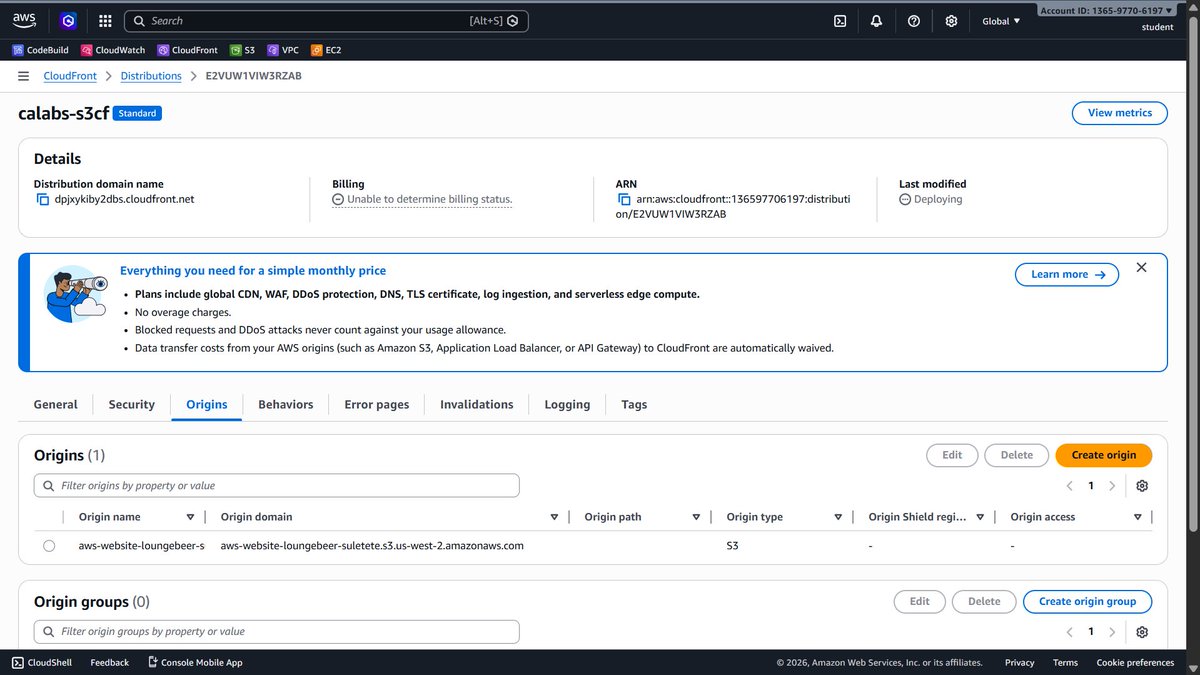The width and height of the screenshot is (1200, 675).
Task: Sort by Origin domain column arrow
Action: click(x=554, y=517)
